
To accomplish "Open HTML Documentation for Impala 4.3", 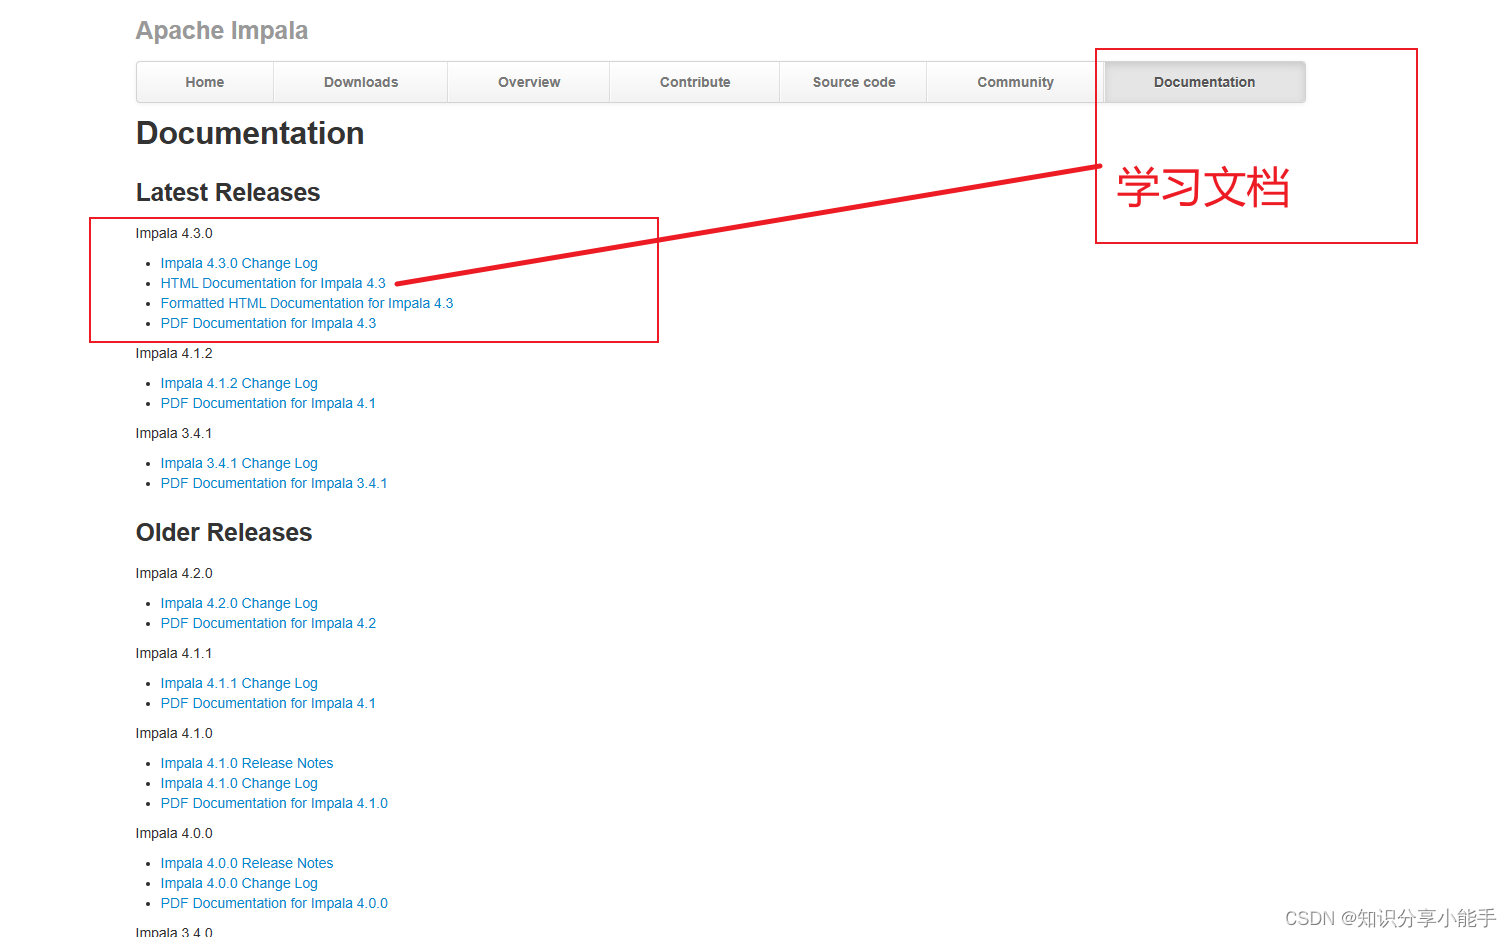I will coord(273,283).
